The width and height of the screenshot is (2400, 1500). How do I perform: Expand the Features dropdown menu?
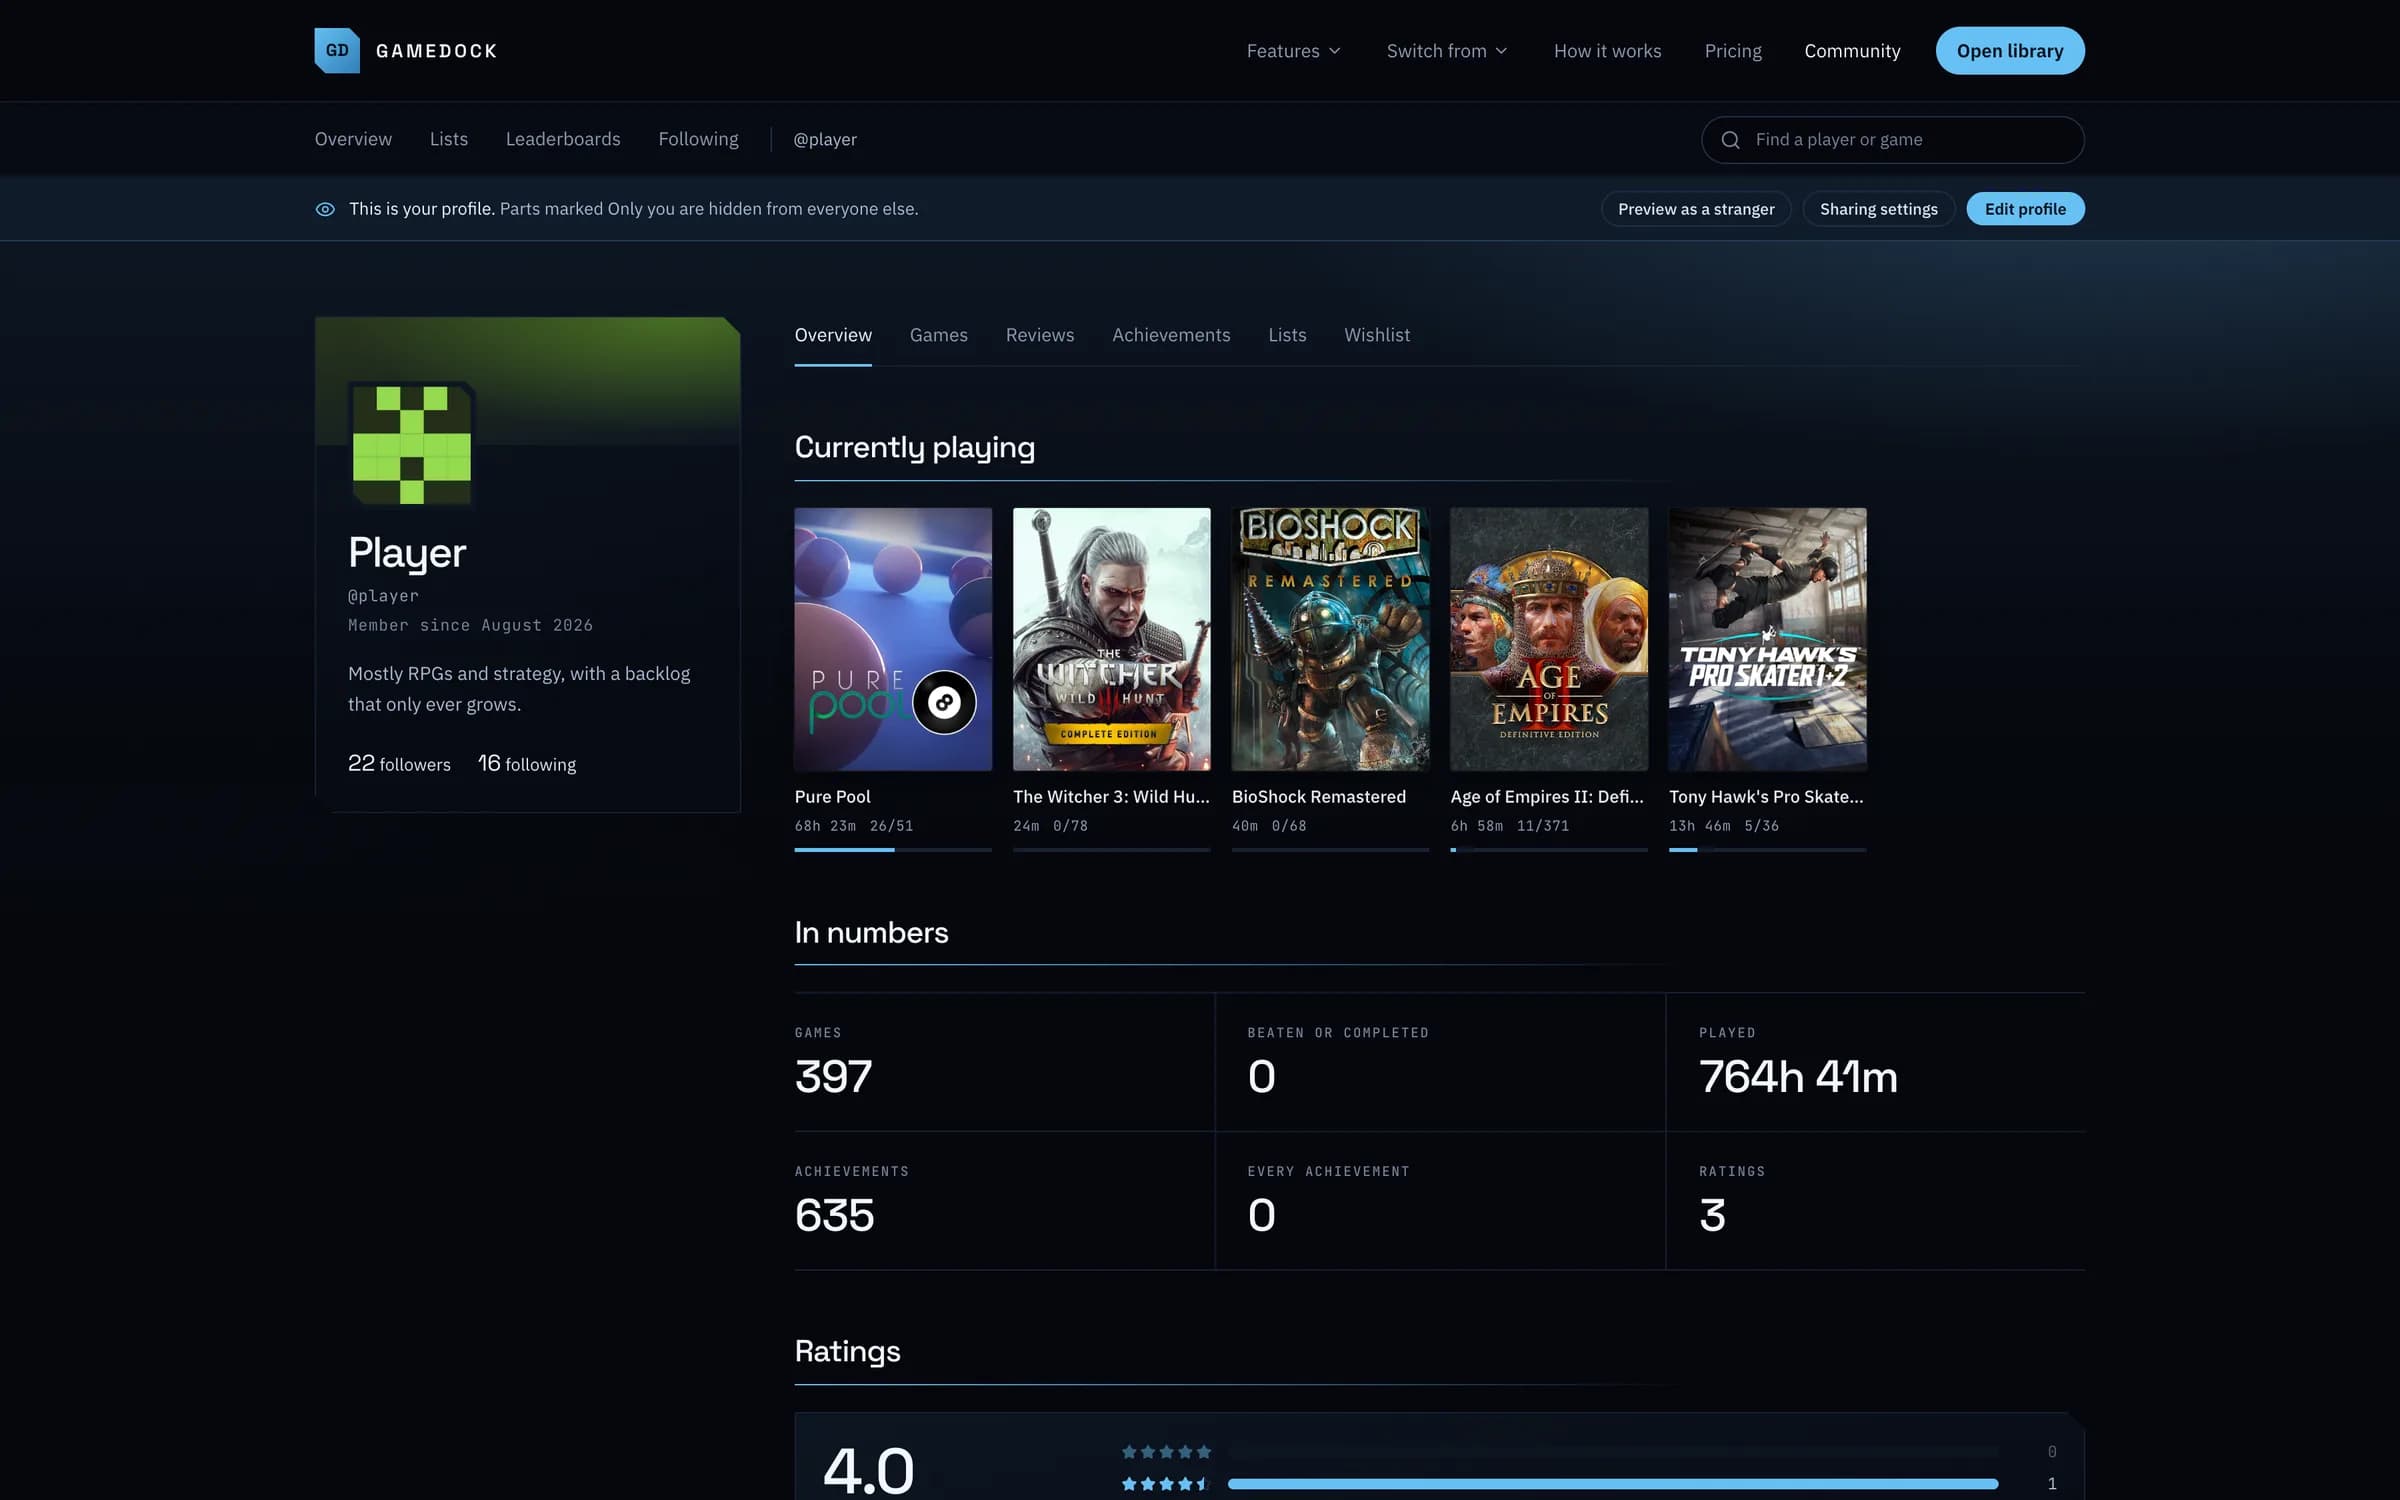coord(1293,51)
